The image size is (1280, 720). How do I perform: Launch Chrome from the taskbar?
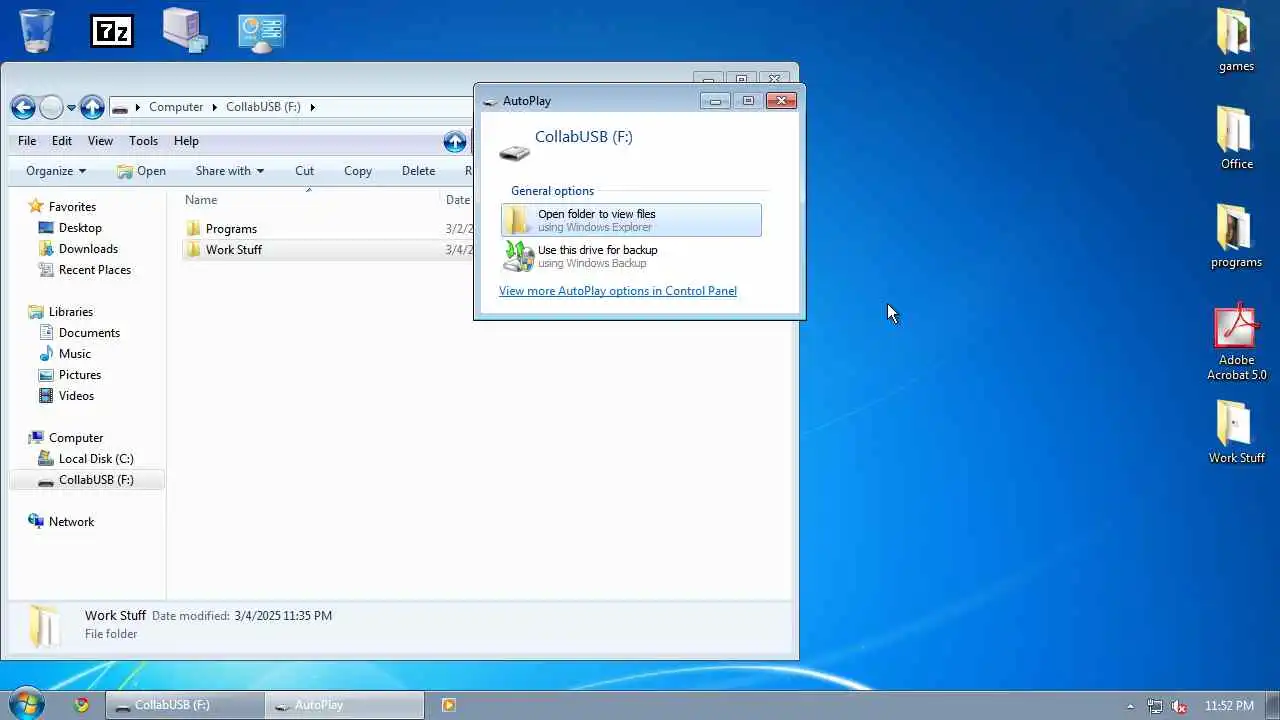coord(82,705)
